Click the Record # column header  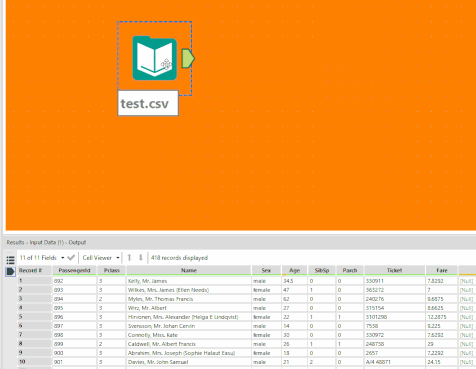click(x=35, y=270)
